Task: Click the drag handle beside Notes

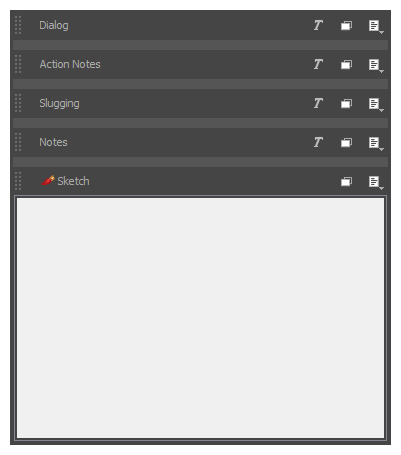Action: (18, 142)
